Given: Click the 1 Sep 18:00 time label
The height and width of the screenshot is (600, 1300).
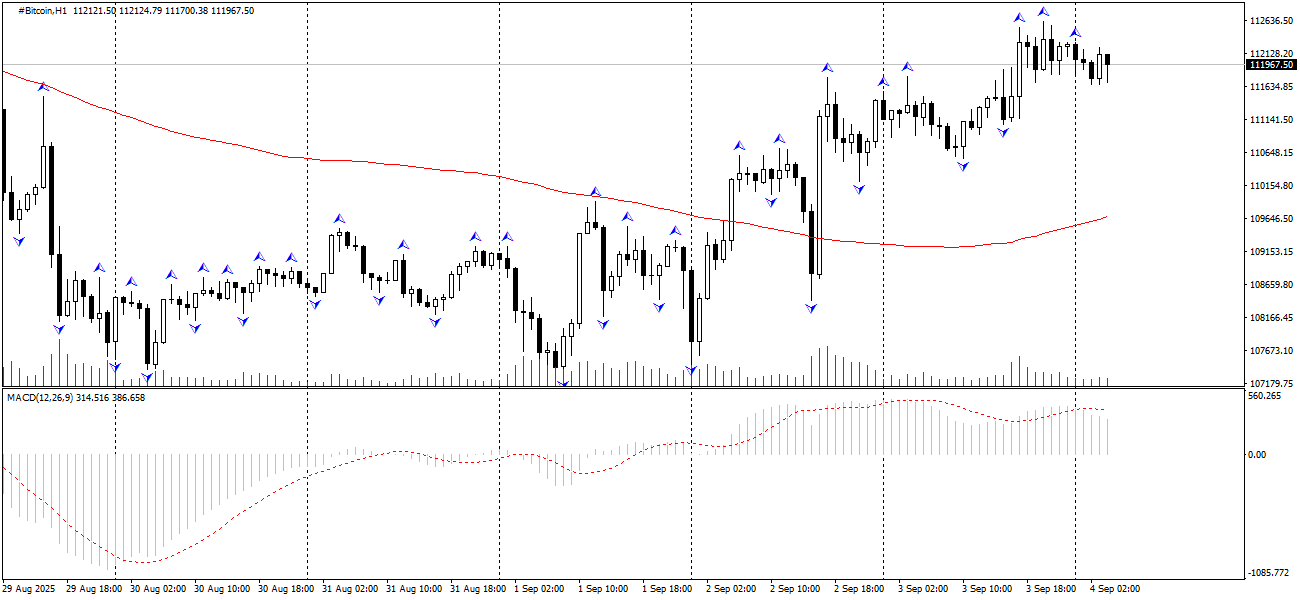Looking at the screenshot, I should (x=668, y=589).
